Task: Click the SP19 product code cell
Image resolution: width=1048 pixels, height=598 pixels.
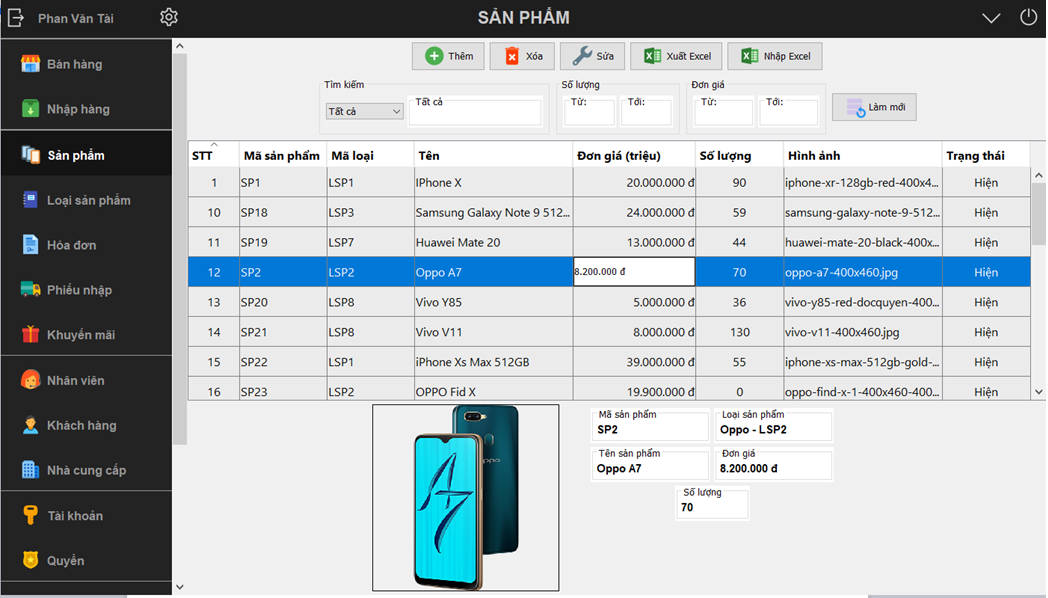Action: [x=282, y=242]
